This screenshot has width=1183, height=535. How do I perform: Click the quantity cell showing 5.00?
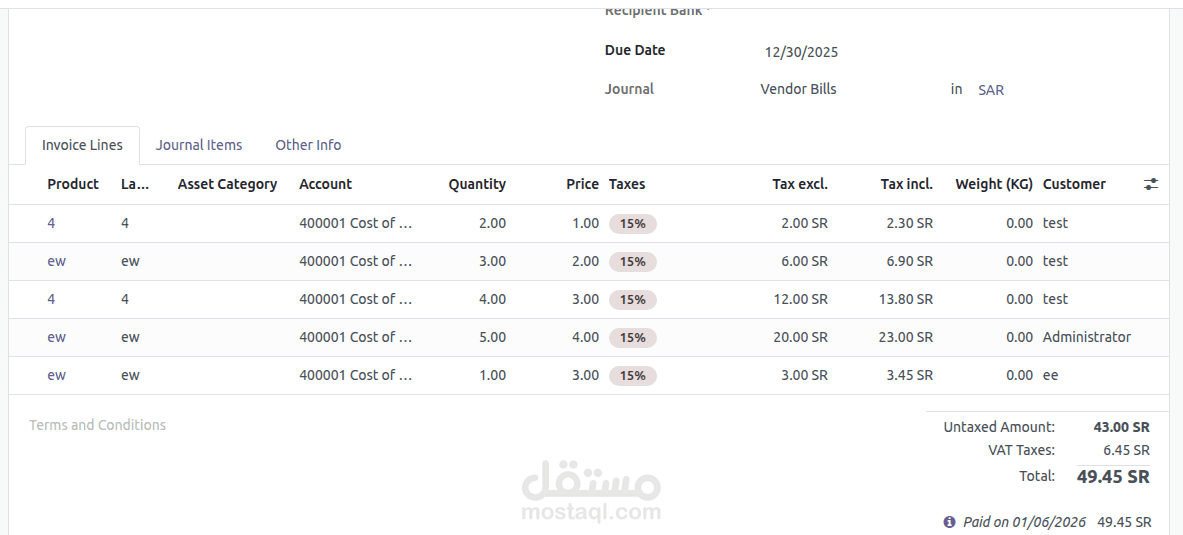point(493,337)
